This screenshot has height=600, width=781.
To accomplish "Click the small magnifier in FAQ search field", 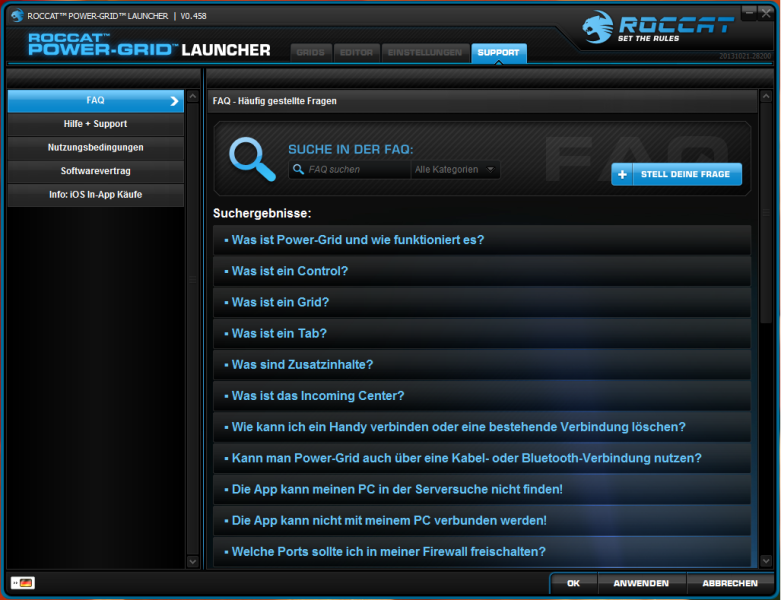I will click(x=298, y=169).
